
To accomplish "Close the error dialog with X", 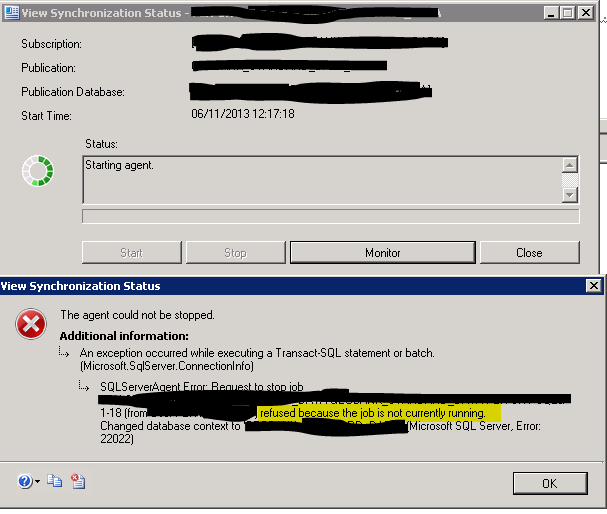I will coord(593,286).
